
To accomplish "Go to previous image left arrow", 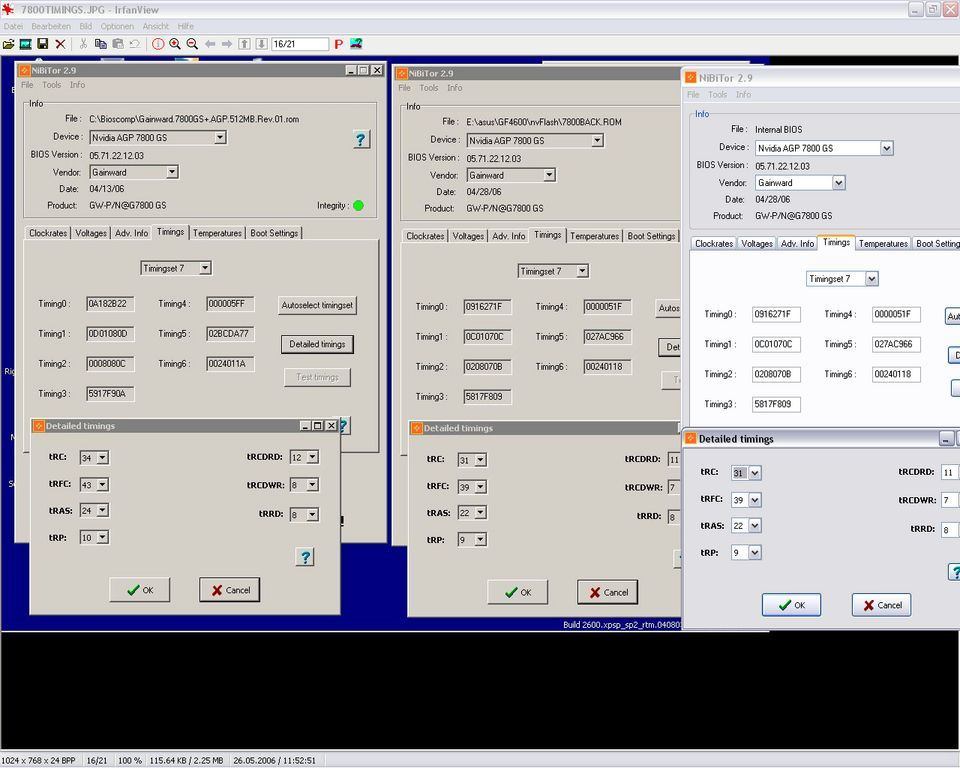I will click(210, 44).
